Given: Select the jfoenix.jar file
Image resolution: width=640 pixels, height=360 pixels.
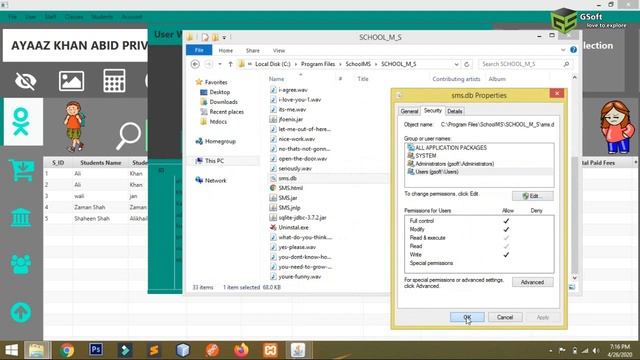Looking at the screenshot, I should click(x=290, y=119).
